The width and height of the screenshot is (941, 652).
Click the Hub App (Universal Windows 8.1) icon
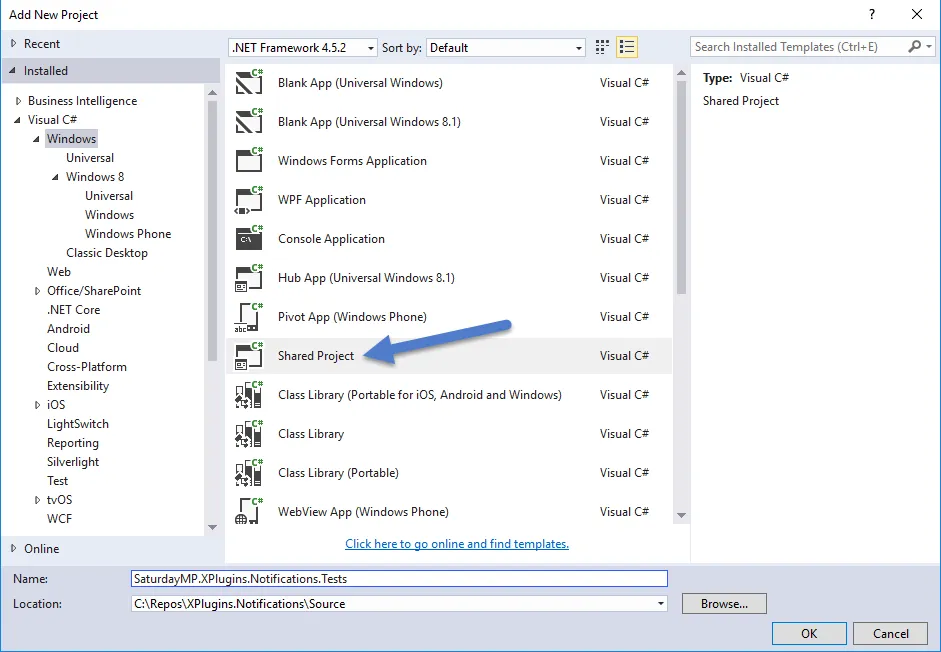click(249, 277)
